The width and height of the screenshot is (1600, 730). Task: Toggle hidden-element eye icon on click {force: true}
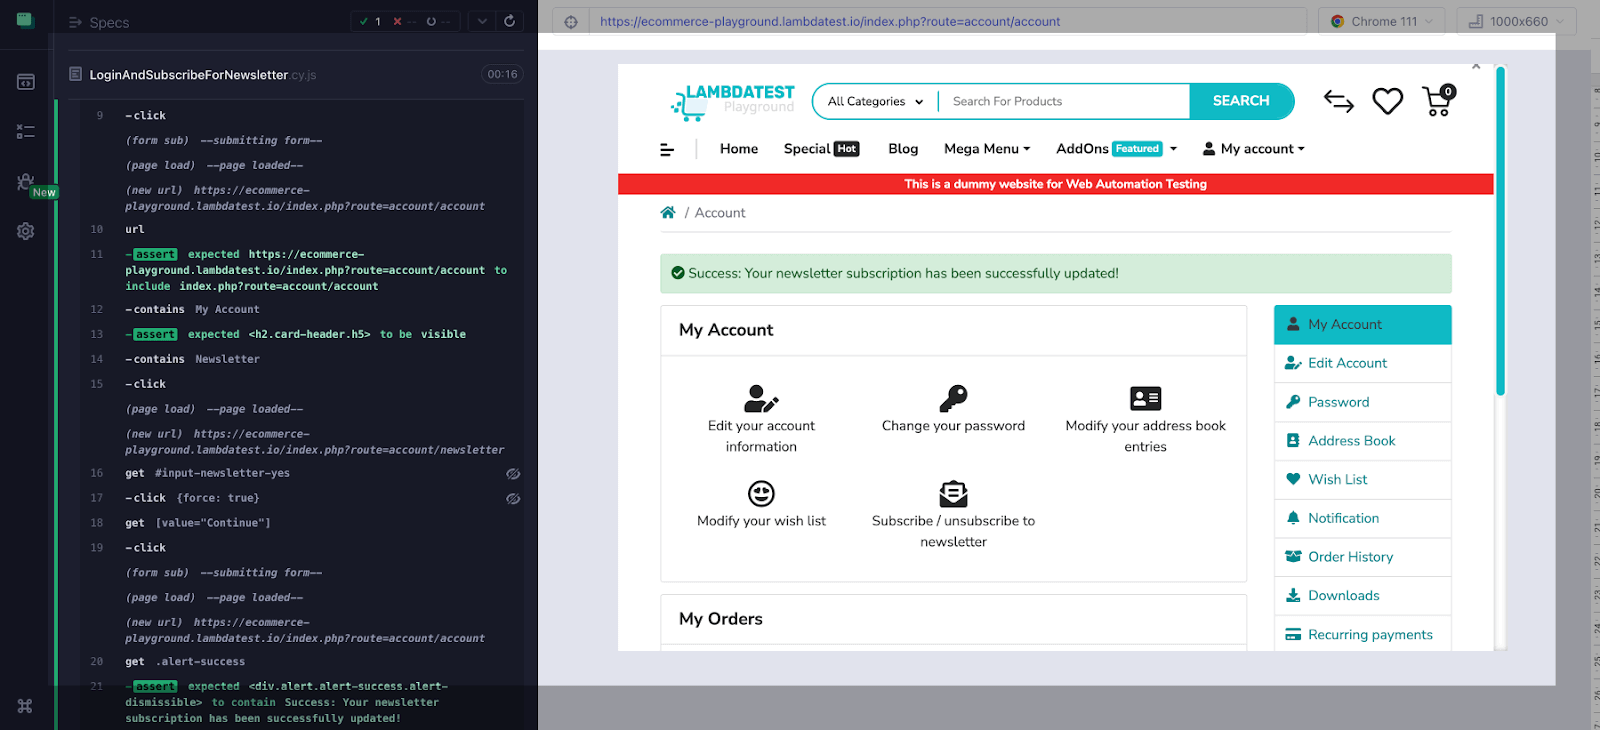pyautogui.click(x=513, y=498)
